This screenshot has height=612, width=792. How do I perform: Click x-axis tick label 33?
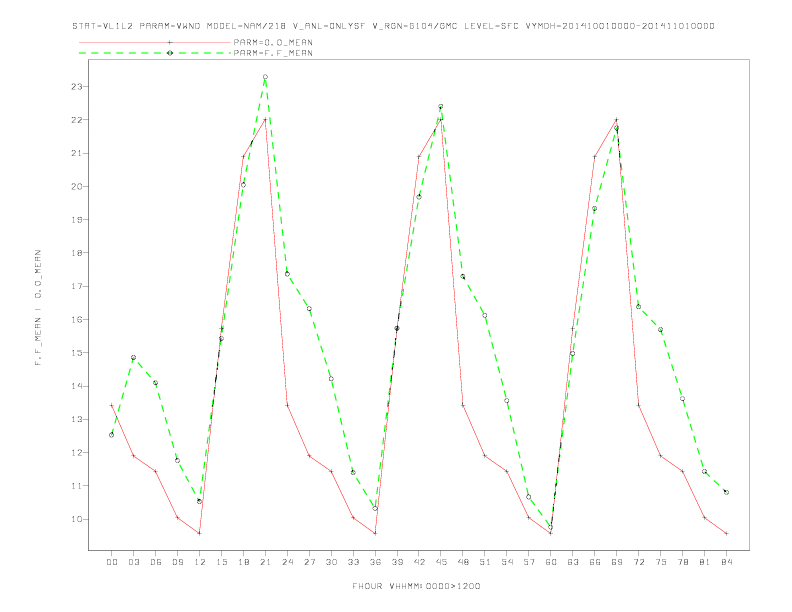(353, 562)
